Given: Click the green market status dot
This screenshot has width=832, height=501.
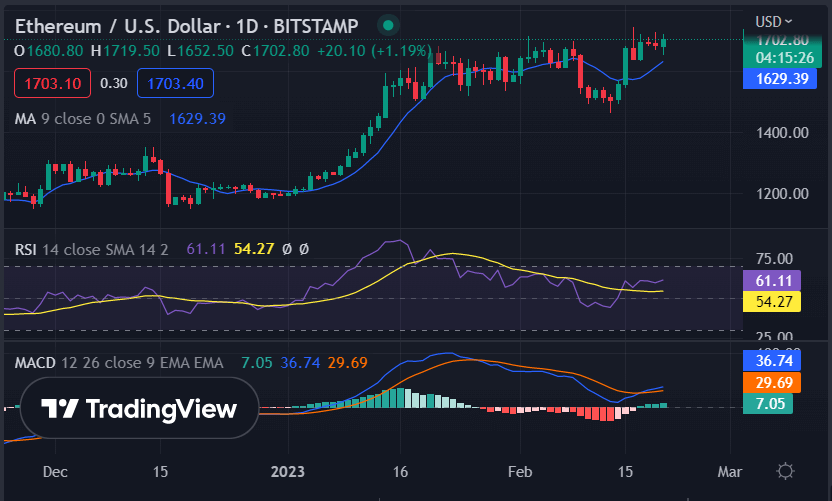Looking at the screenshot, I should 383,24.
